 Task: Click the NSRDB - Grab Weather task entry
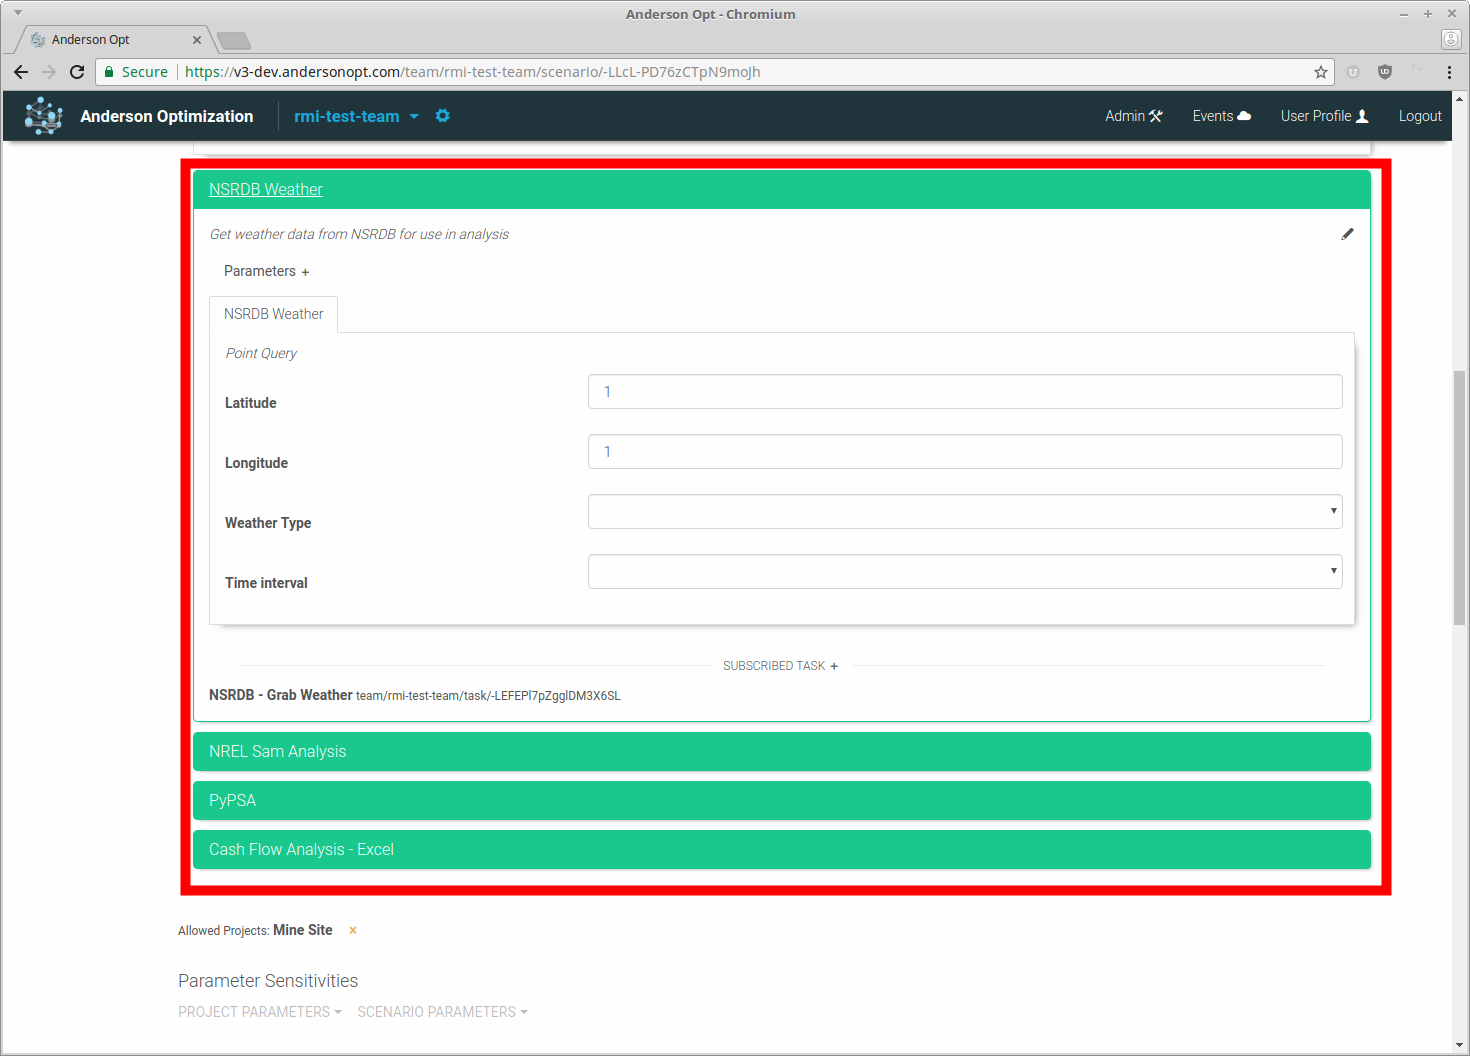[x=414, y=695]
